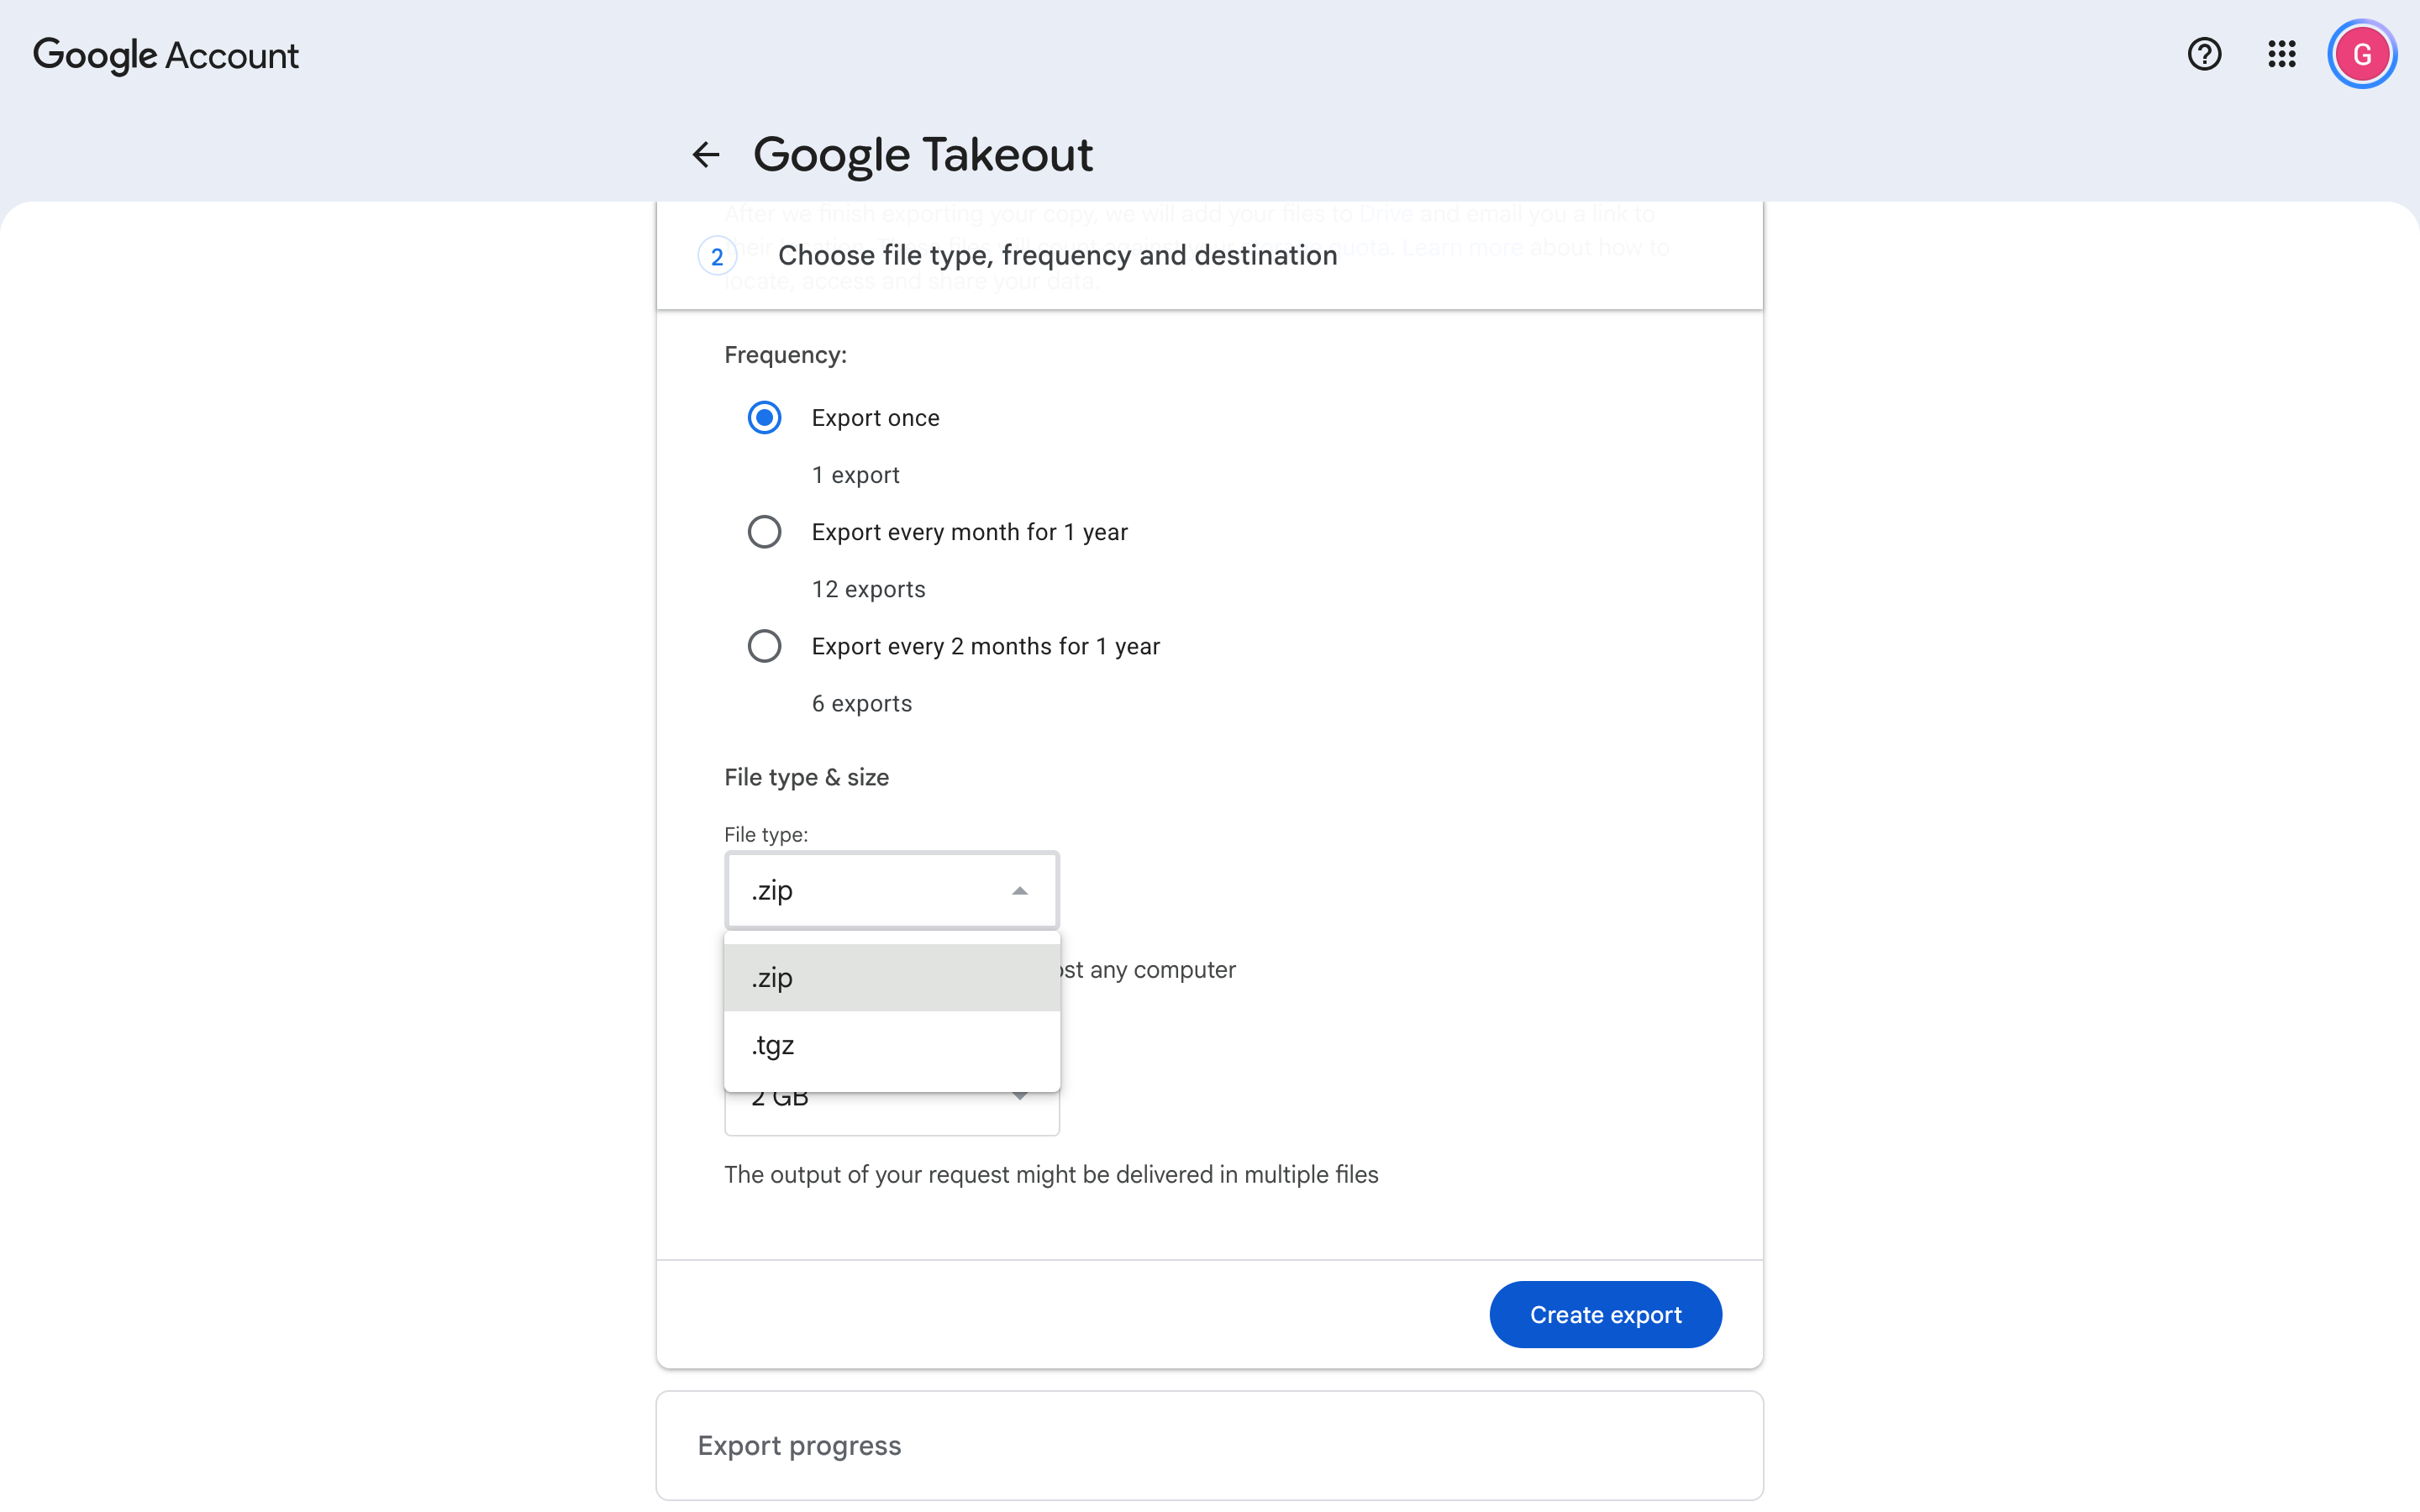Choose the .zip option in the list
Image resolution: width=2420 pixels, height=1512 pixels.
[x=891, y=978]
